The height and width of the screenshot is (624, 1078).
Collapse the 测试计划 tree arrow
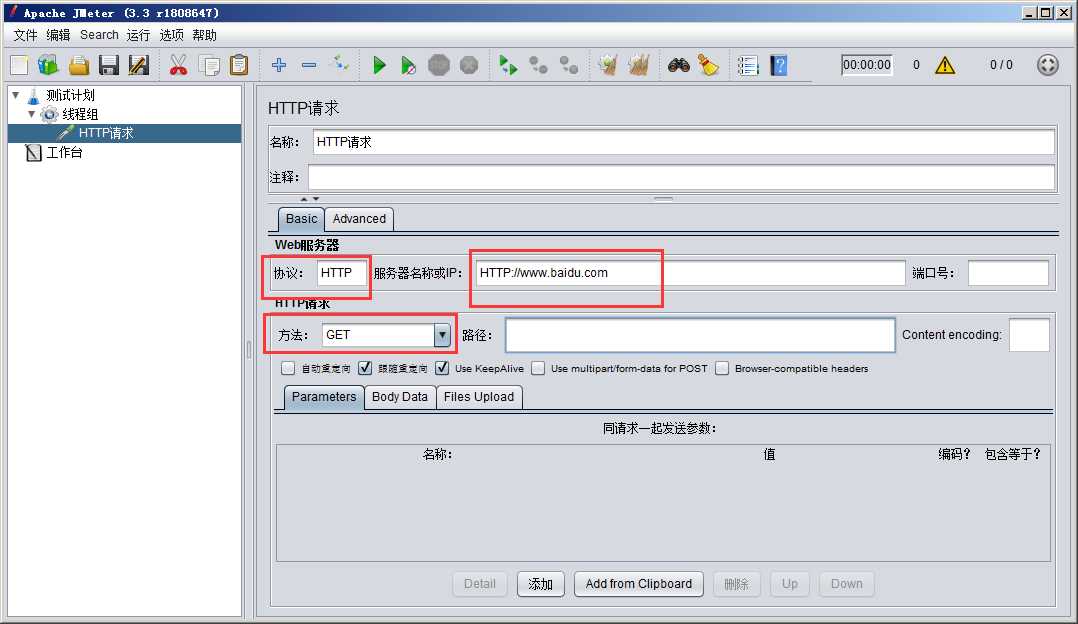point(16,95)
